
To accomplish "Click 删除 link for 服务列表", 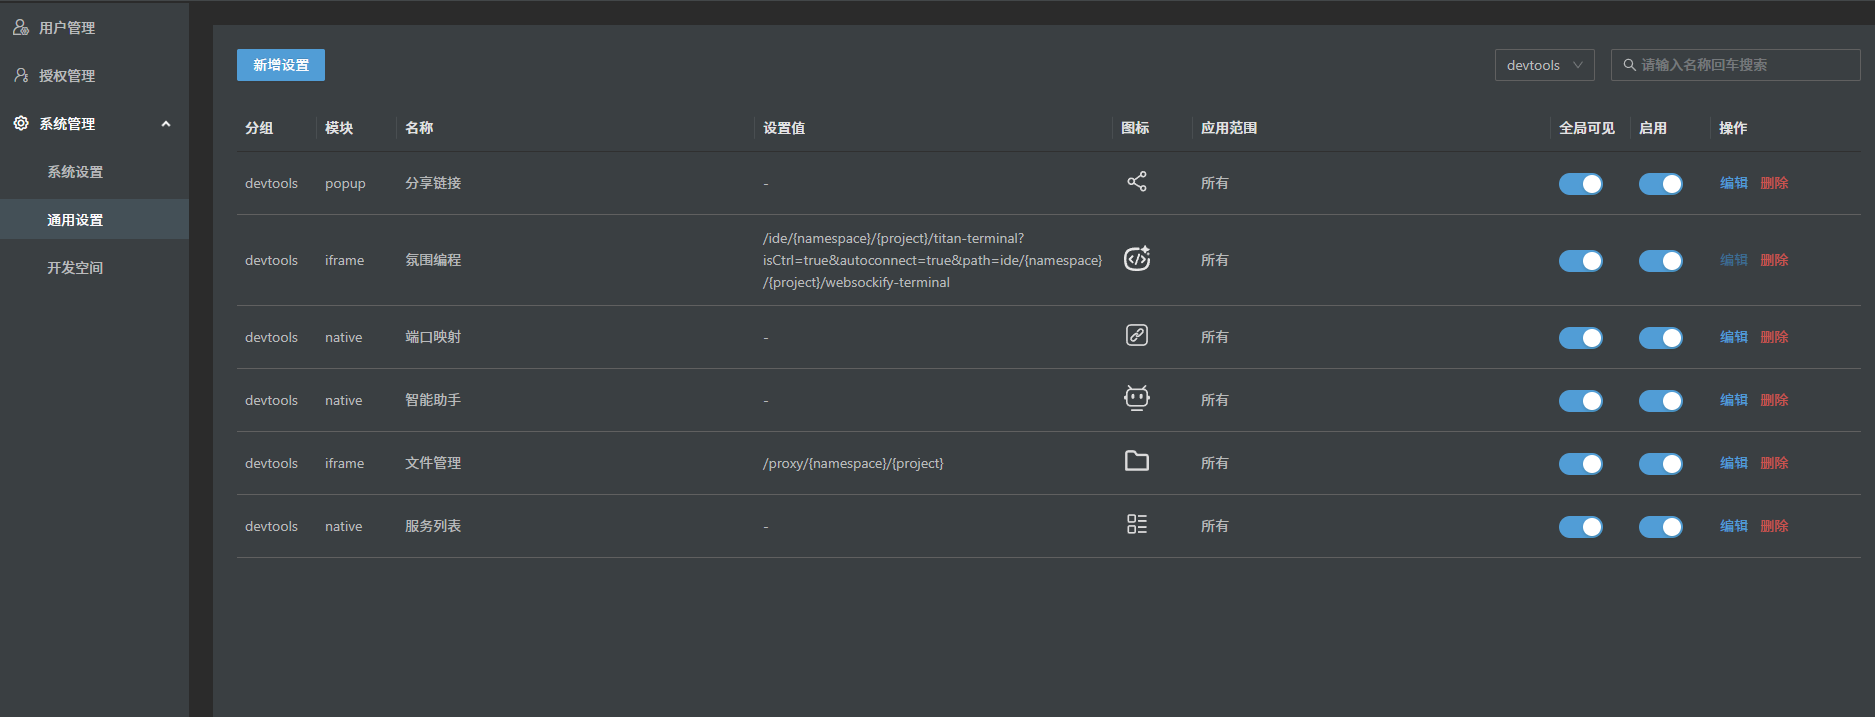I will [x=1774, y=526].
